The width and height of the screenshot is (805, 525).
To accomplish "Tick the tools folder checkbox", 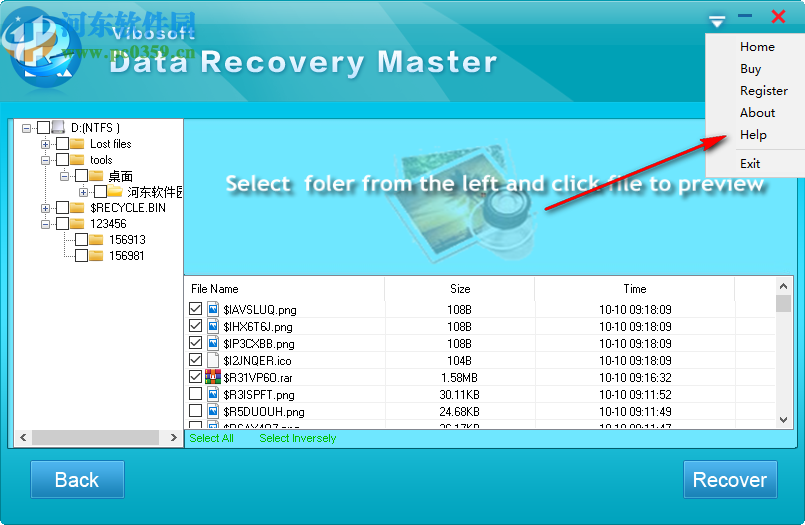I will (x=63, y=159).
